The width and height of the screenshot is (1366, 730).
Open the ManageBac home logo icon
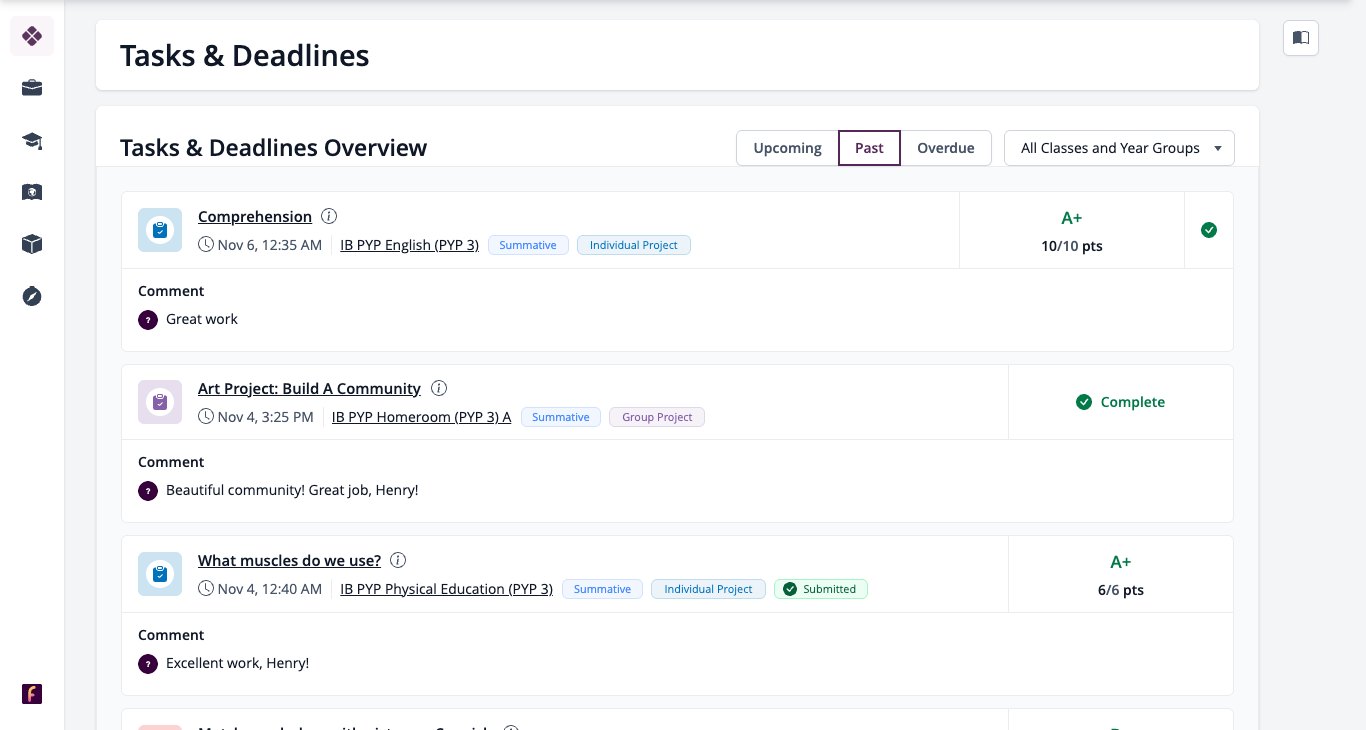[x=32, y=36]
